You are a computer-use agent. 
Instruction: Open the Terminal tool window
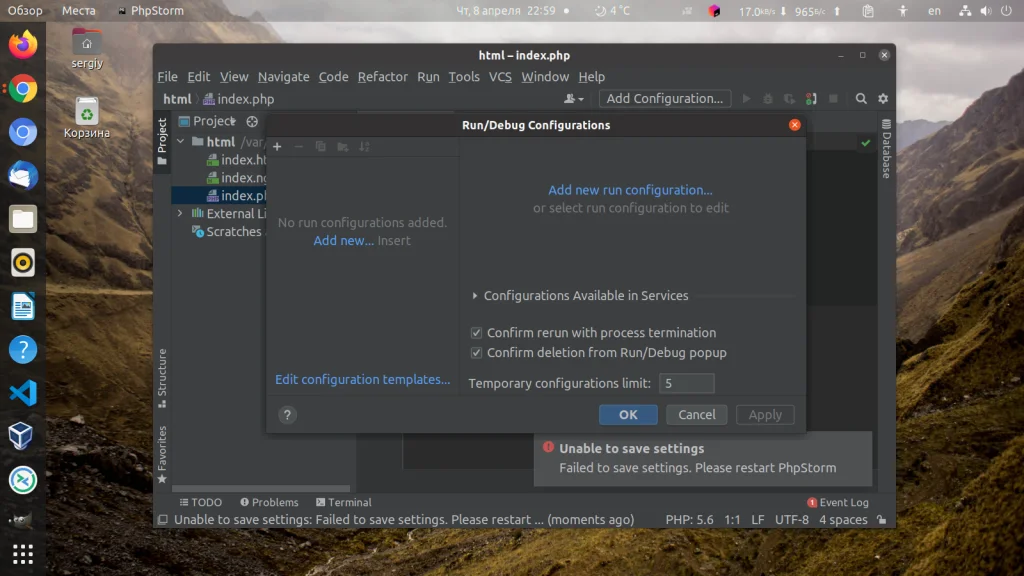(x=344, y=502)
